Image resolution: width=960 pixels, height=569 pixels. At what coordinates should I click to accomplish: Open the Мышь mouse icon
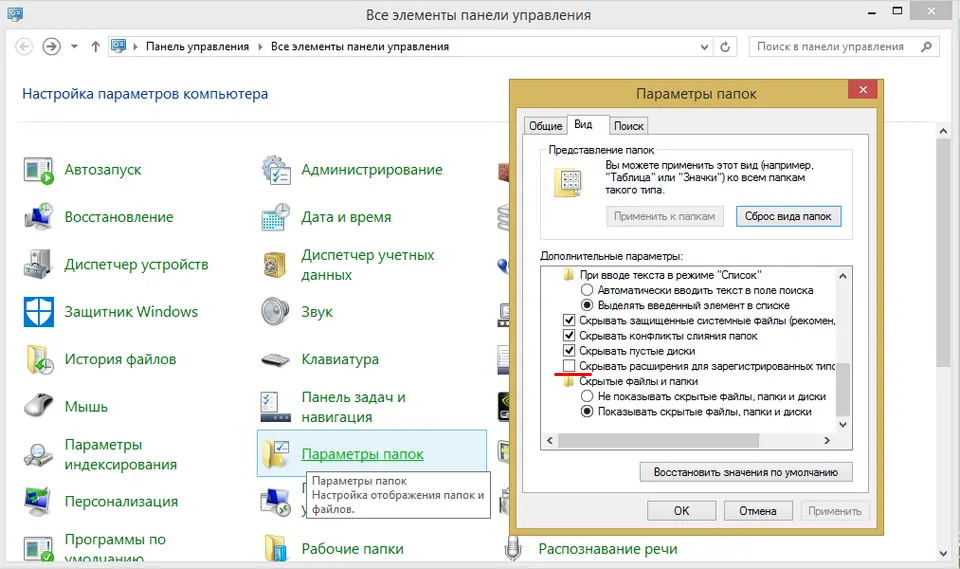(x=38, y=406)
